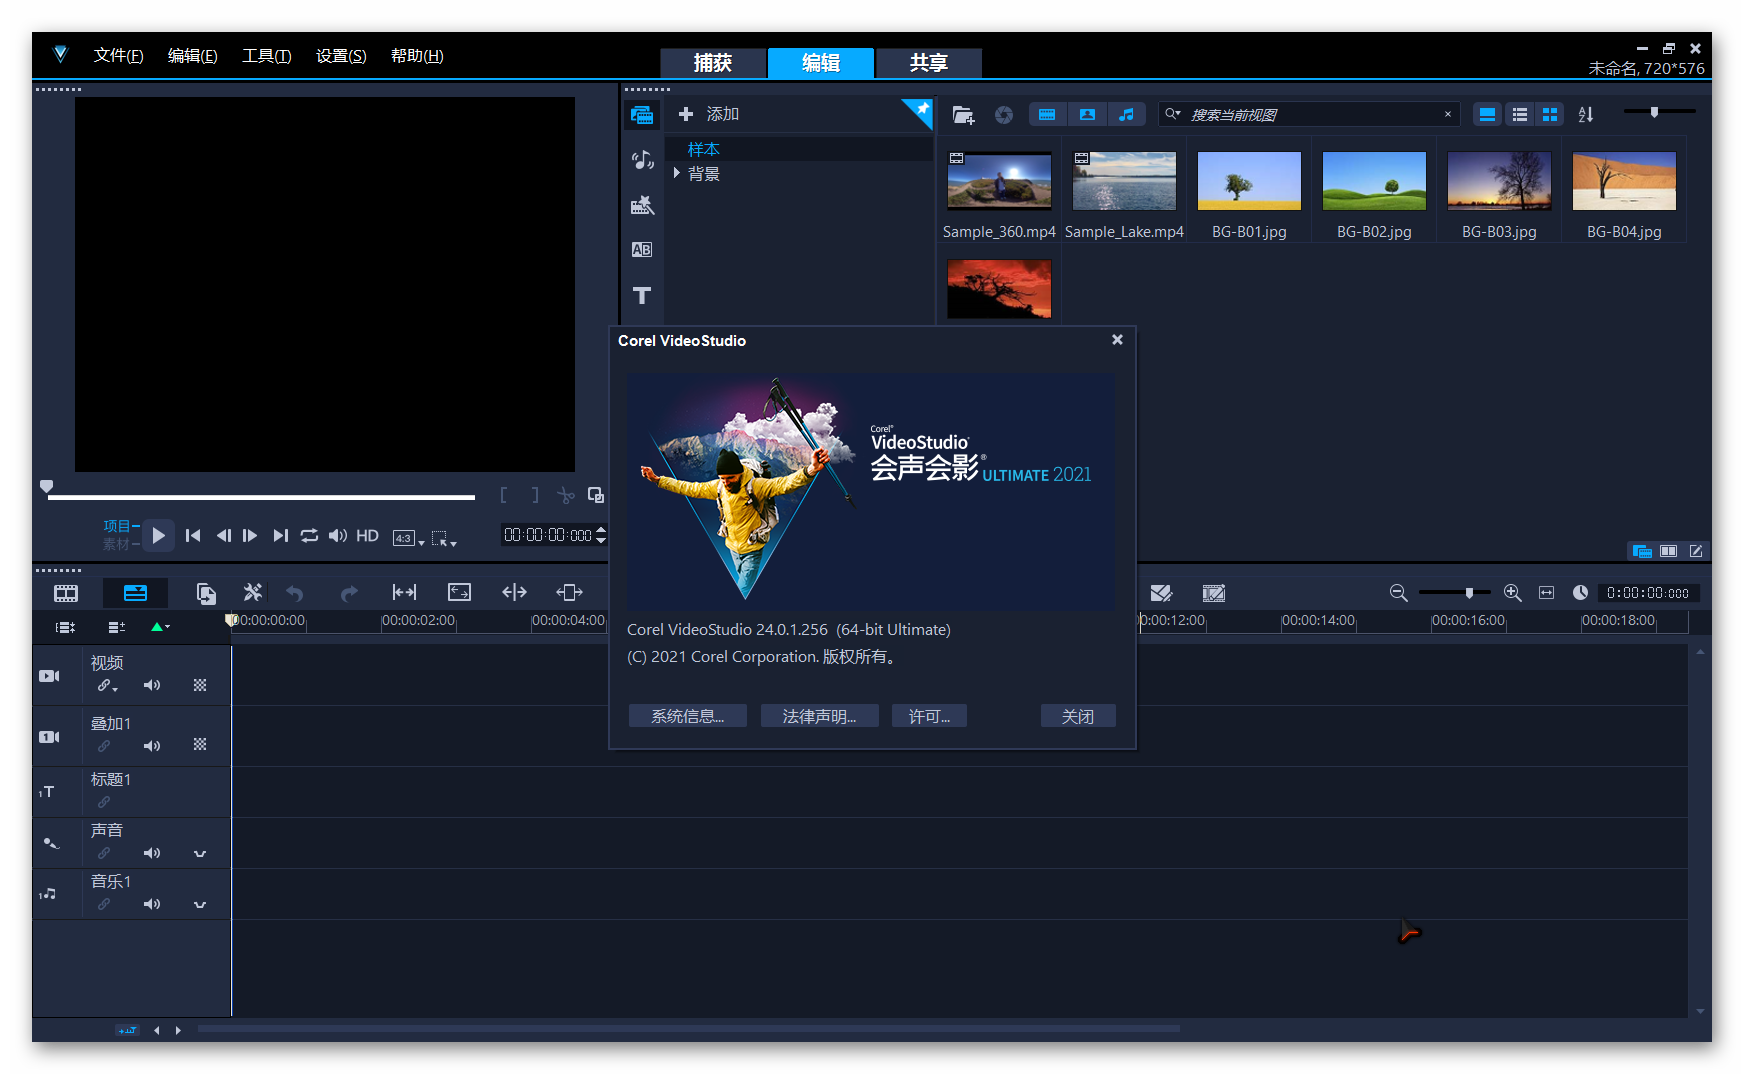Open the Media library panel icon
The width and height of the screenshot is (1744, 1074).
pos(642,115)
